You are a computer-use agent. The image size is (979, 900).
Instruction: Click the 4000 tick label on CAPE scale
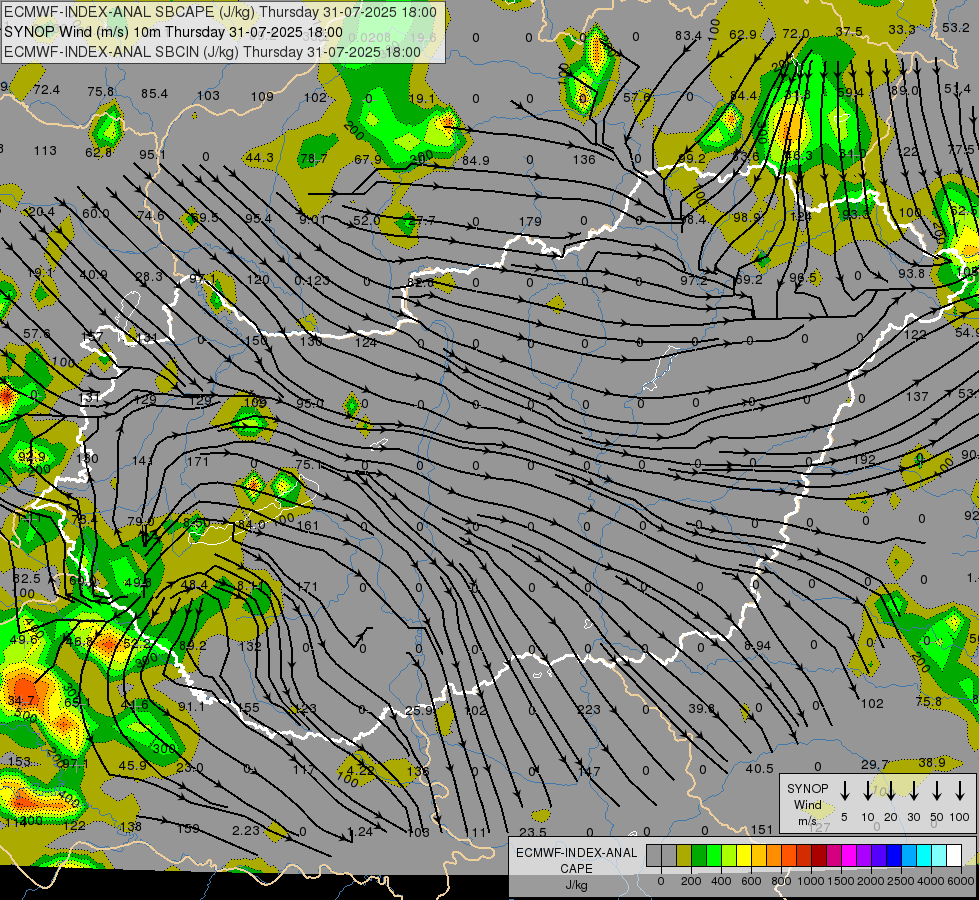pos(931,881)
